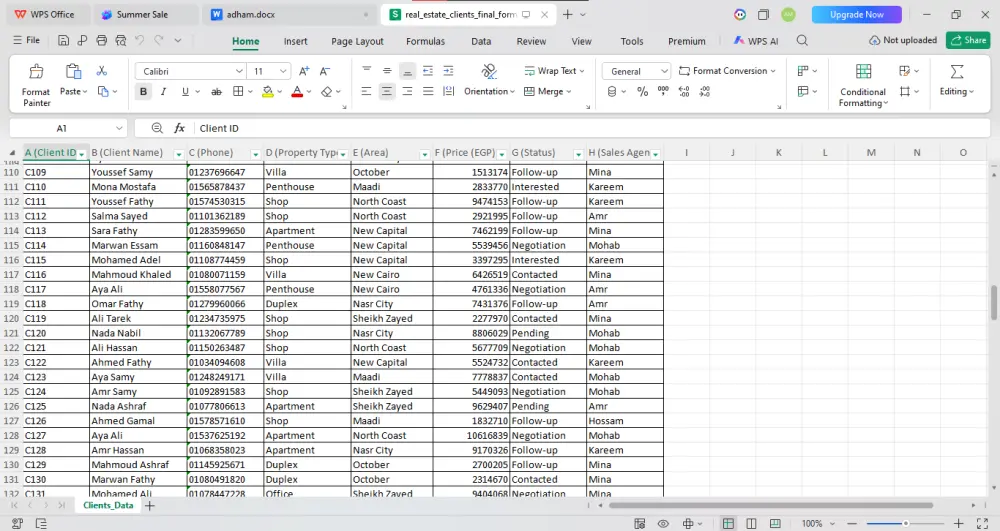
Task: Click the Merge button
Action: (547, 92)
